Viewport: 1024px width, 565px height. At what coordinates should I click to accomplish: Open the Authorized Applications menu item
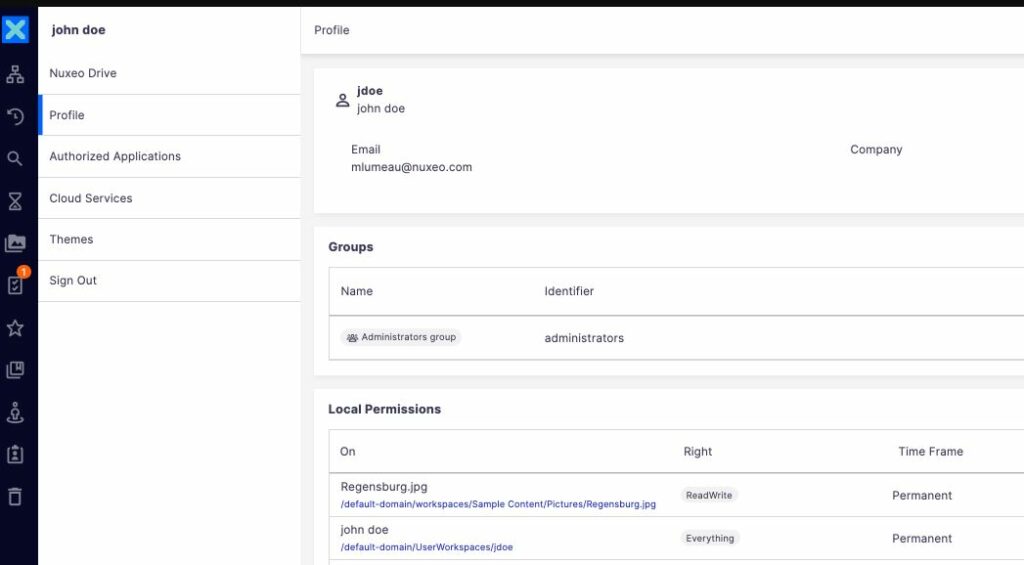(169, 156)
